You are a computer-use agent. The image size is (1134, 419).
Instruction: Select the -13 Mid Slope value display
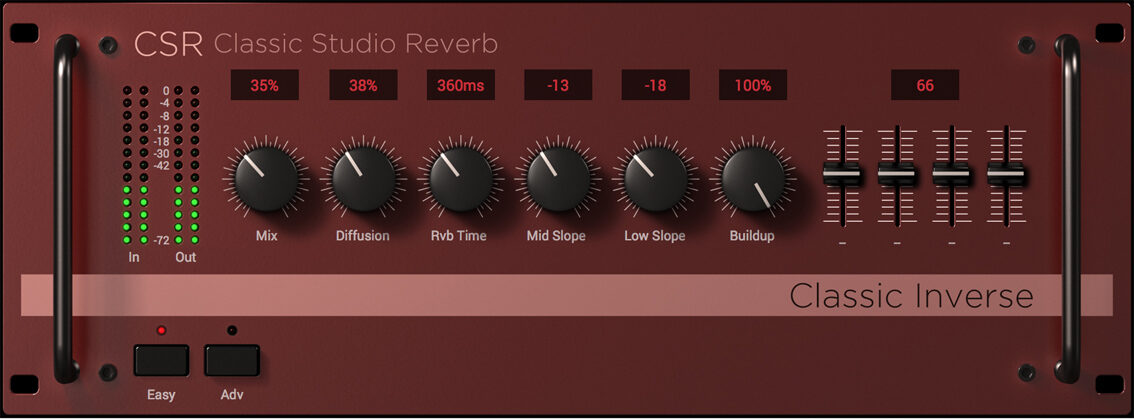557,85
